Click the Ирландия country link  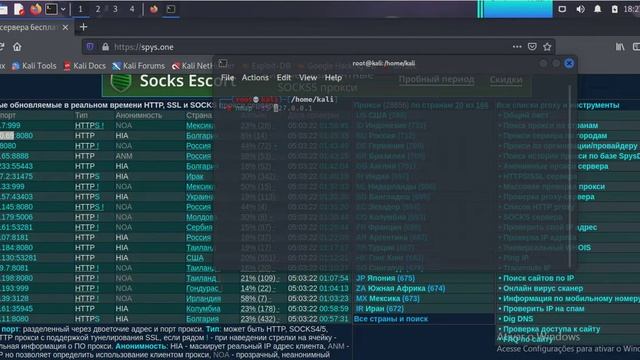203,298
